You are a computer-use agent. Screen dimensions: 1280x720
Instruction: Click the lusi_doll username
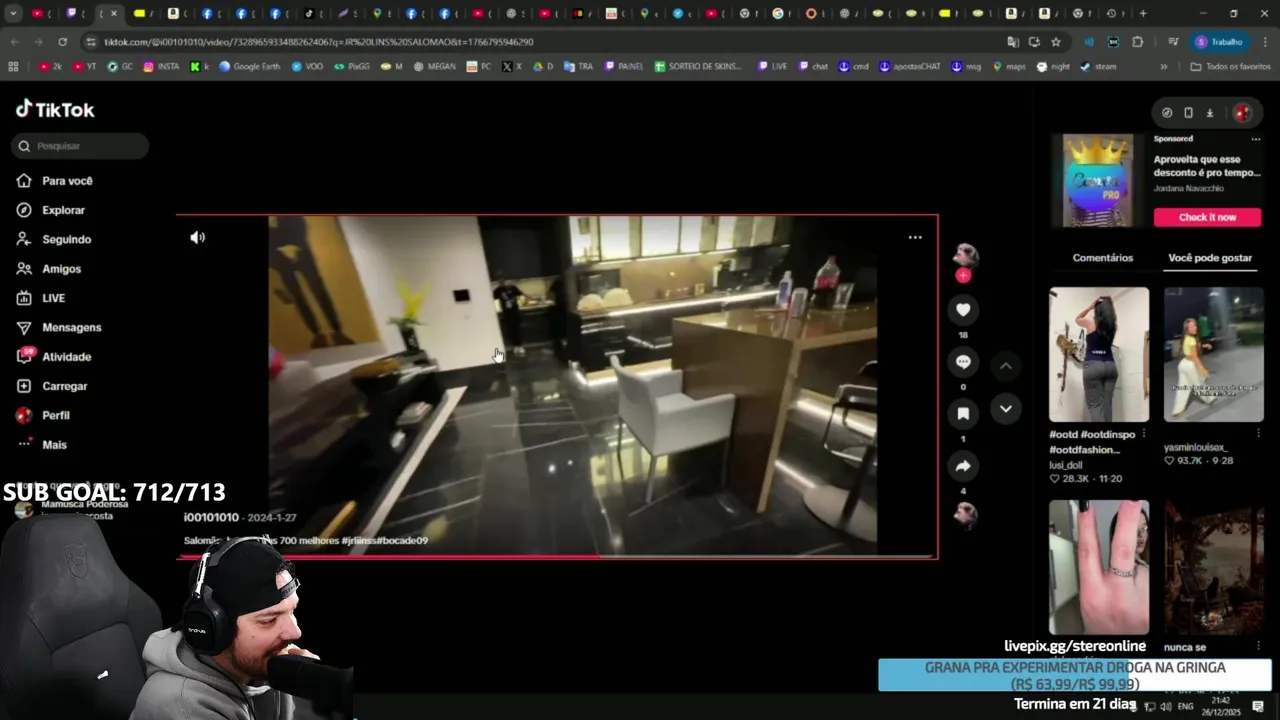pos(1066,465)
